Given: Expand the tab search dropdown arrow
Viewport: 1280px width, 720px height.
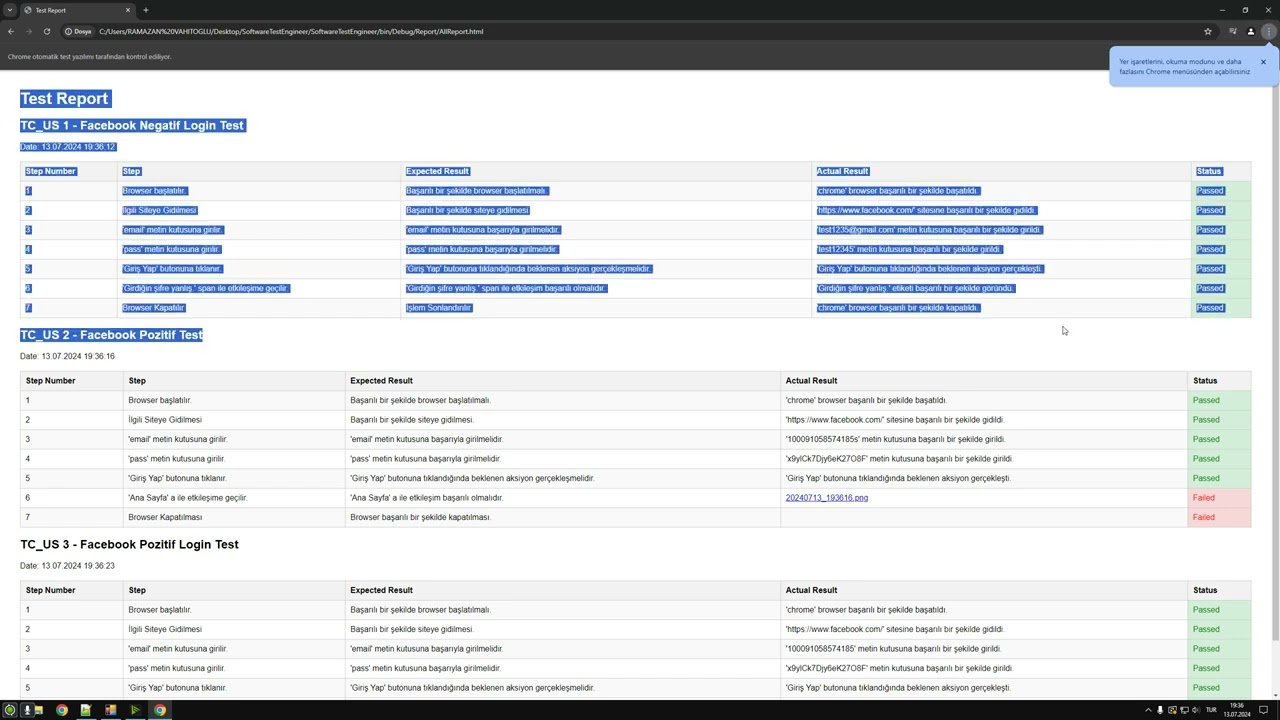Looking at the screenshot, I should pyautogui.click(x=10, y=10).
